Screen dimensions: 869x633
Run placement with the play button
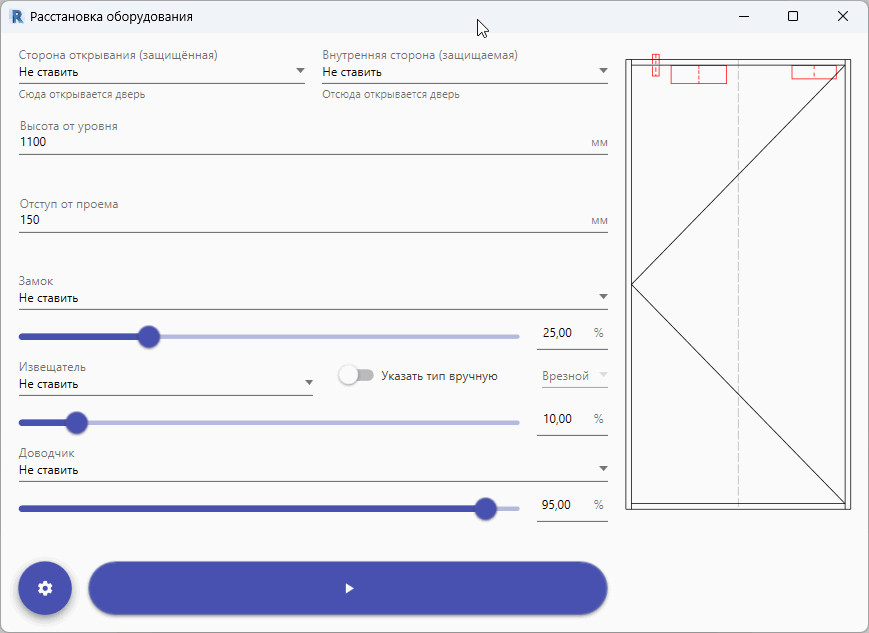point(348,588)
